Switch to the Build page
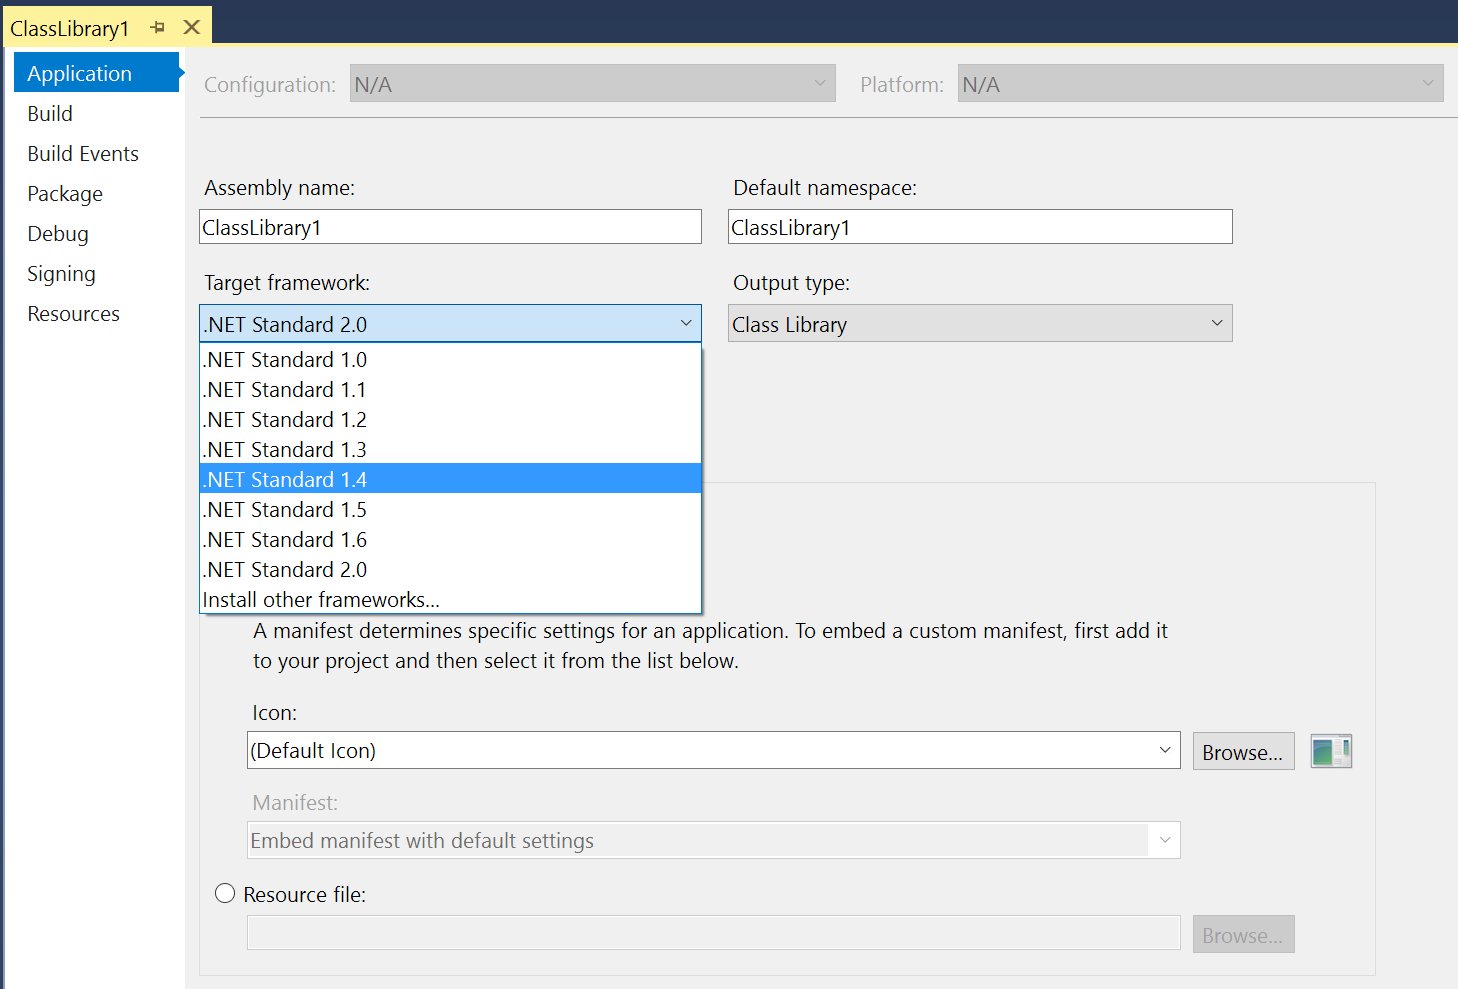The image size is (1458, 989). tap(50, 113)
